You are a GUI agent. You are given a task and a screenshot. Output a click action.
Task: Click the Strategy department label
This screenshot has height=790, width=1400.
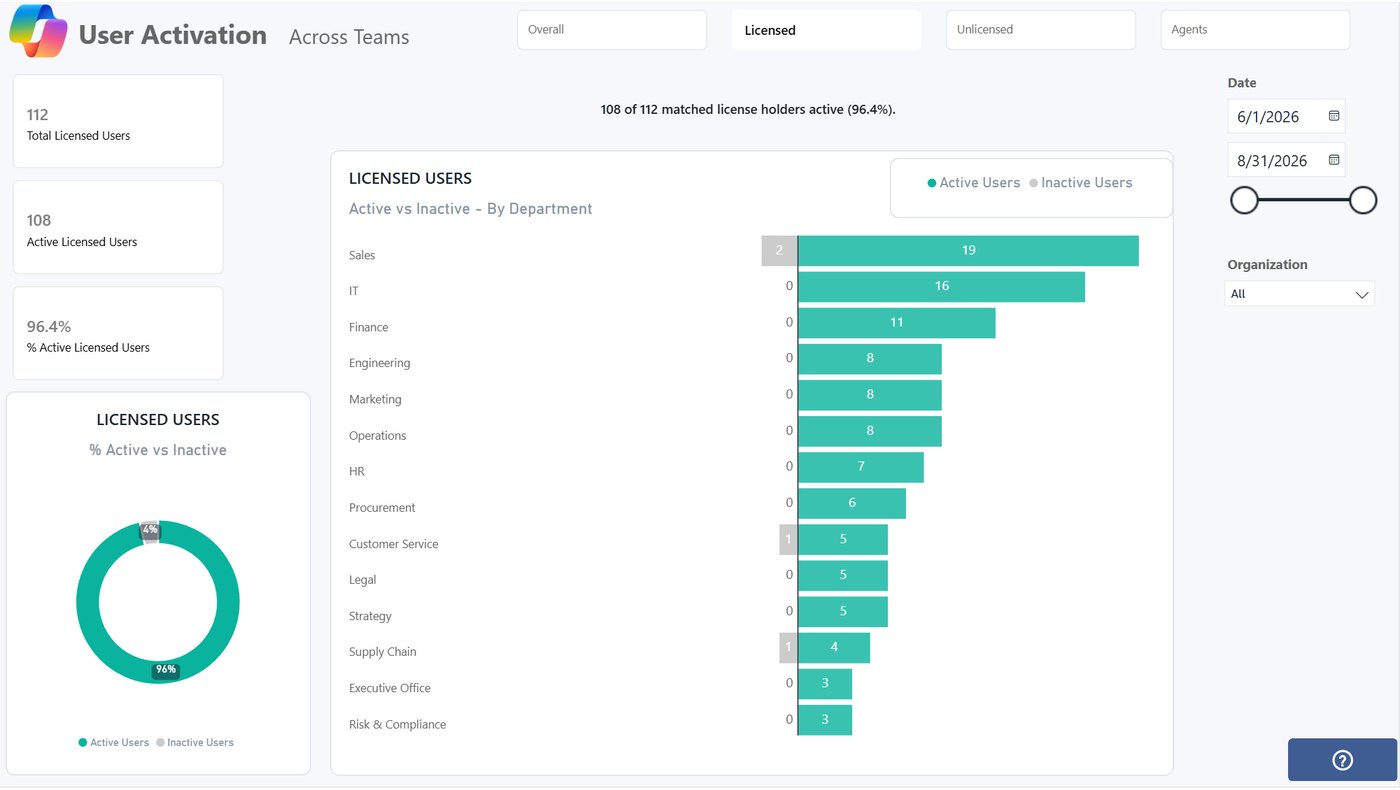[x=370, y=616]
